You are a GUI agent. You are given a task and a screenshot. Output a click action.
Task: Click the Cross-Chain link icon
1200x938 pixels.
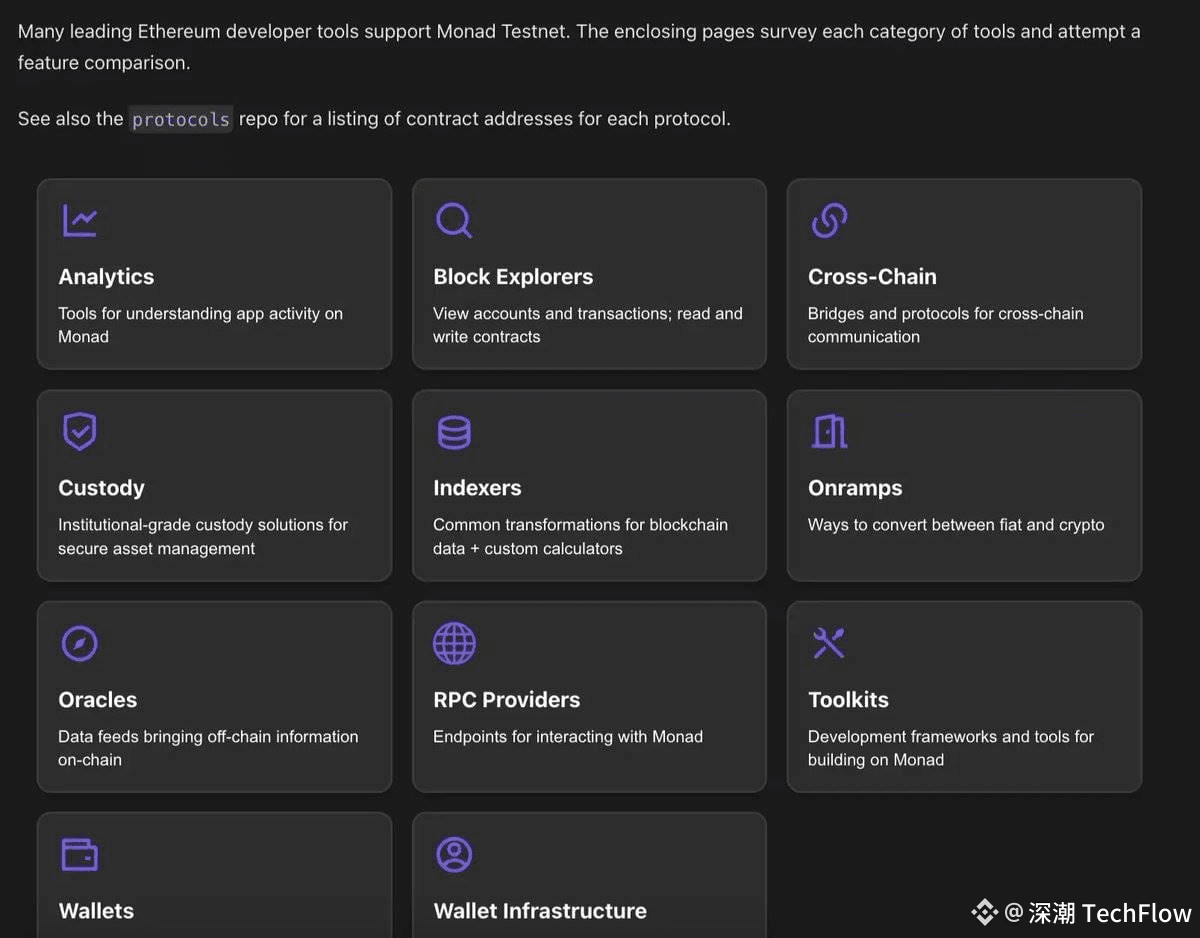click(x=829, y=220)
